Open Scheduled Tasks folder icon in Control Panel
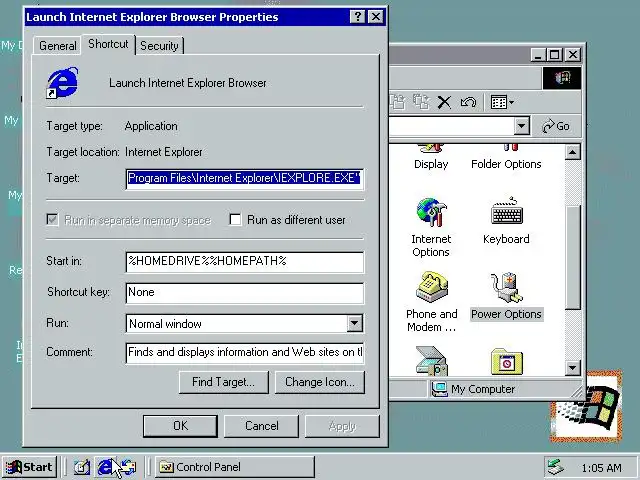The width and height of the screenshot is (640, 480). click(x=507, y=362)
